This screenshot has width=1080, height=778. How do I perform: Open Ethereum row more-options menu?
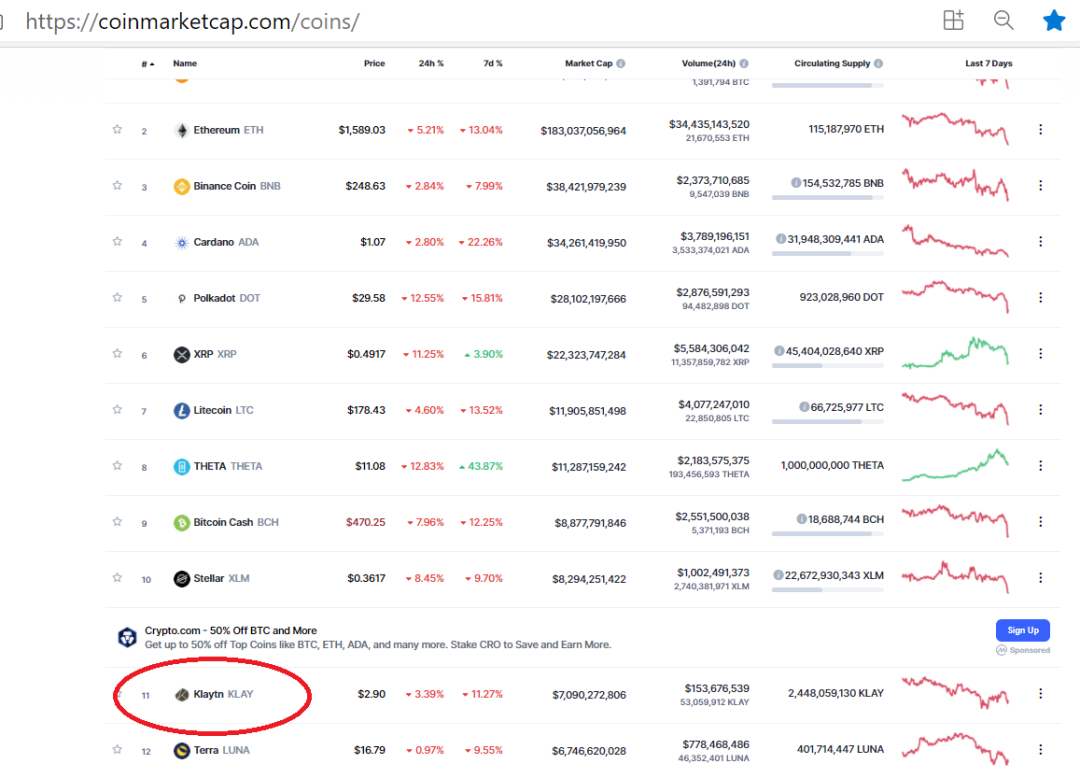(1040, 129)
